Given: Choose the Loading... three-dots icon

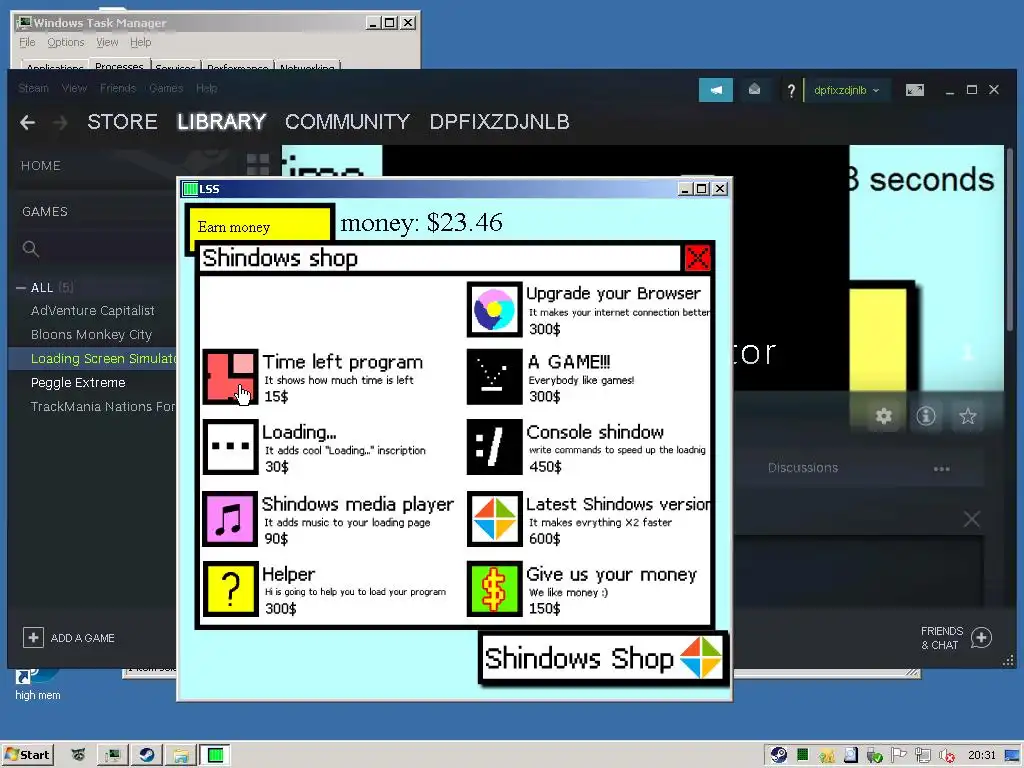Looking at the screenshot, I should point(230,447).
